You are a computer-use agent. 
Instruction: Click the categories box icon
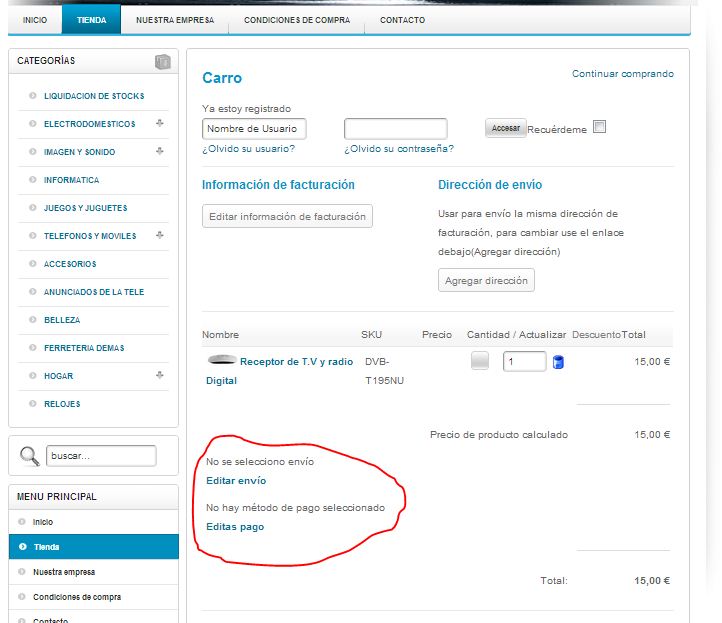click(163, 61)
